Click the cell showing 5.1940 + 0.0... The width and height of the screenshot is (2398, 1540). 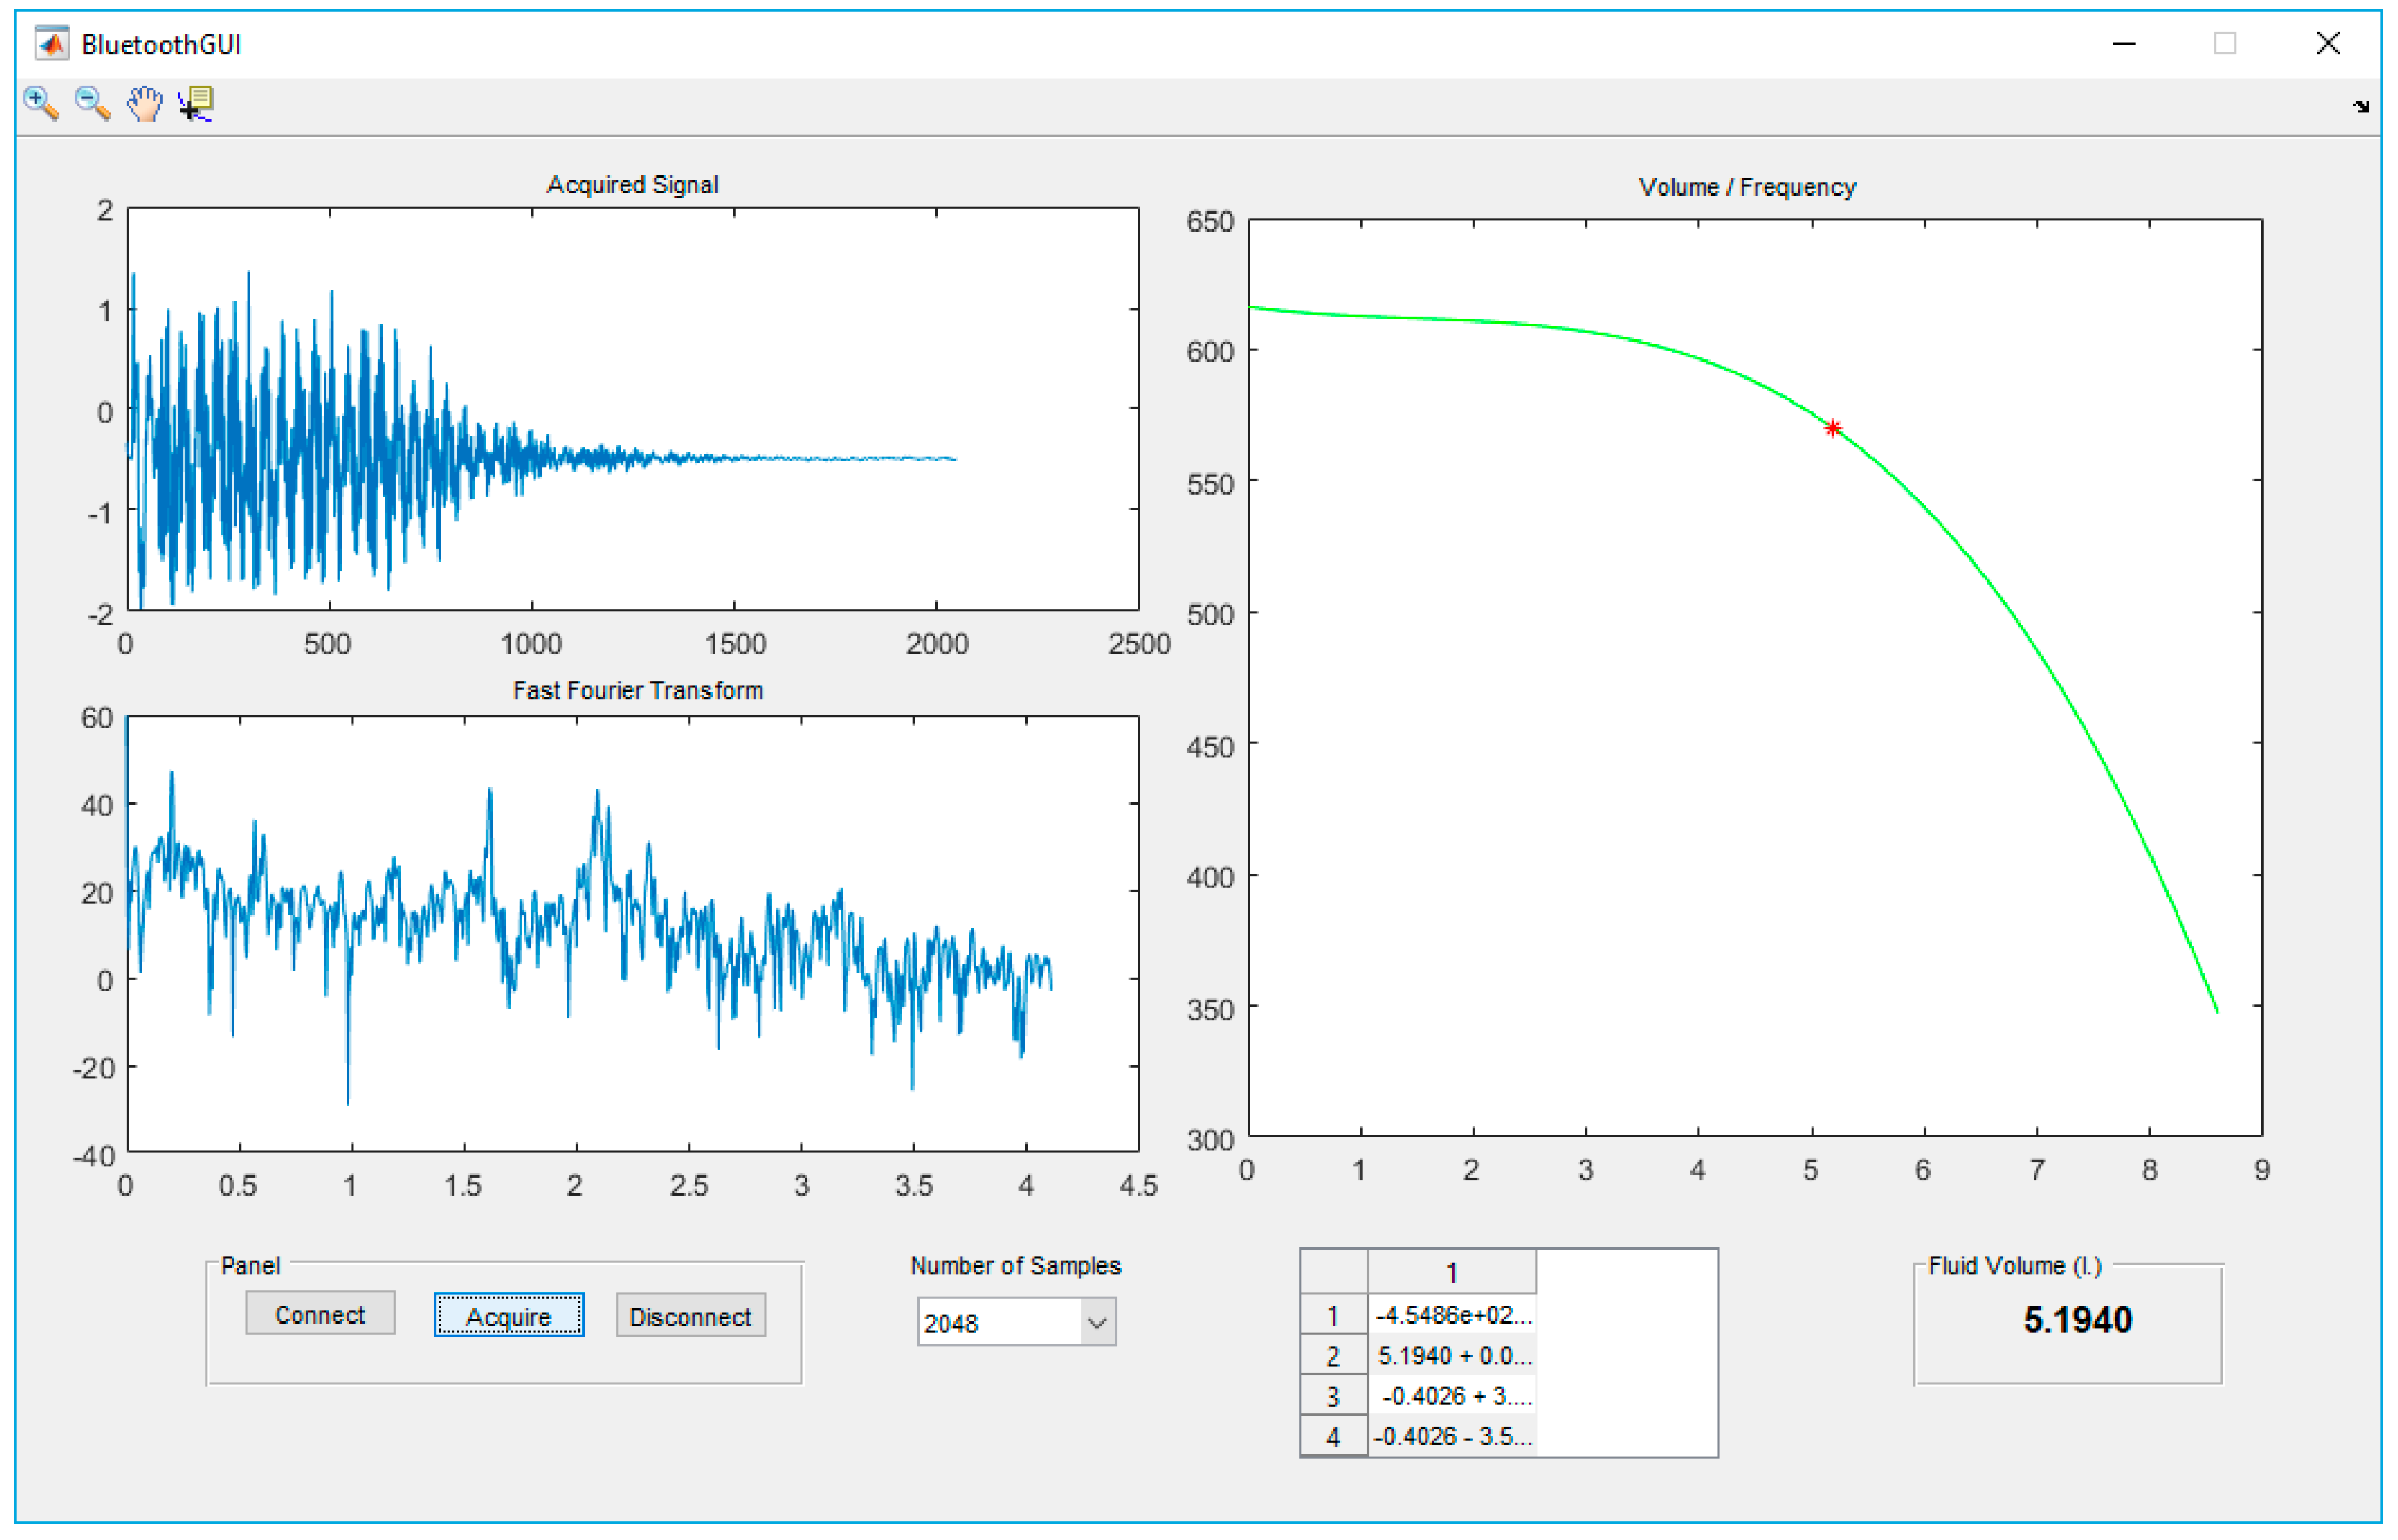tap(1451, 1355)
